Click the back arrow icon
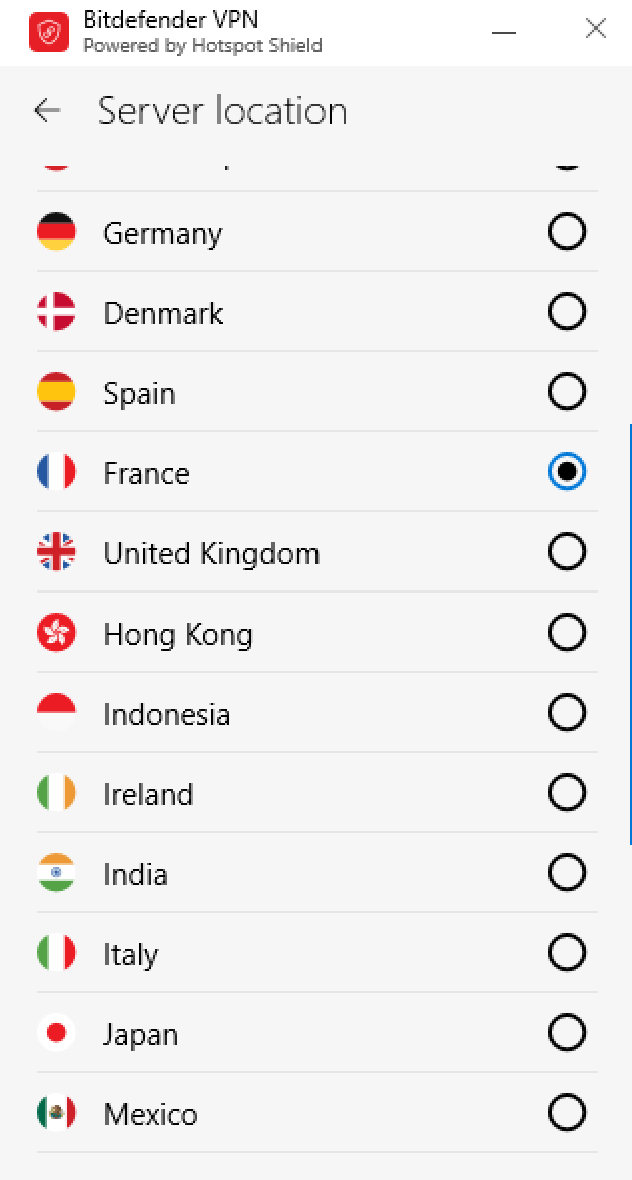 click(x=47, y=111)
